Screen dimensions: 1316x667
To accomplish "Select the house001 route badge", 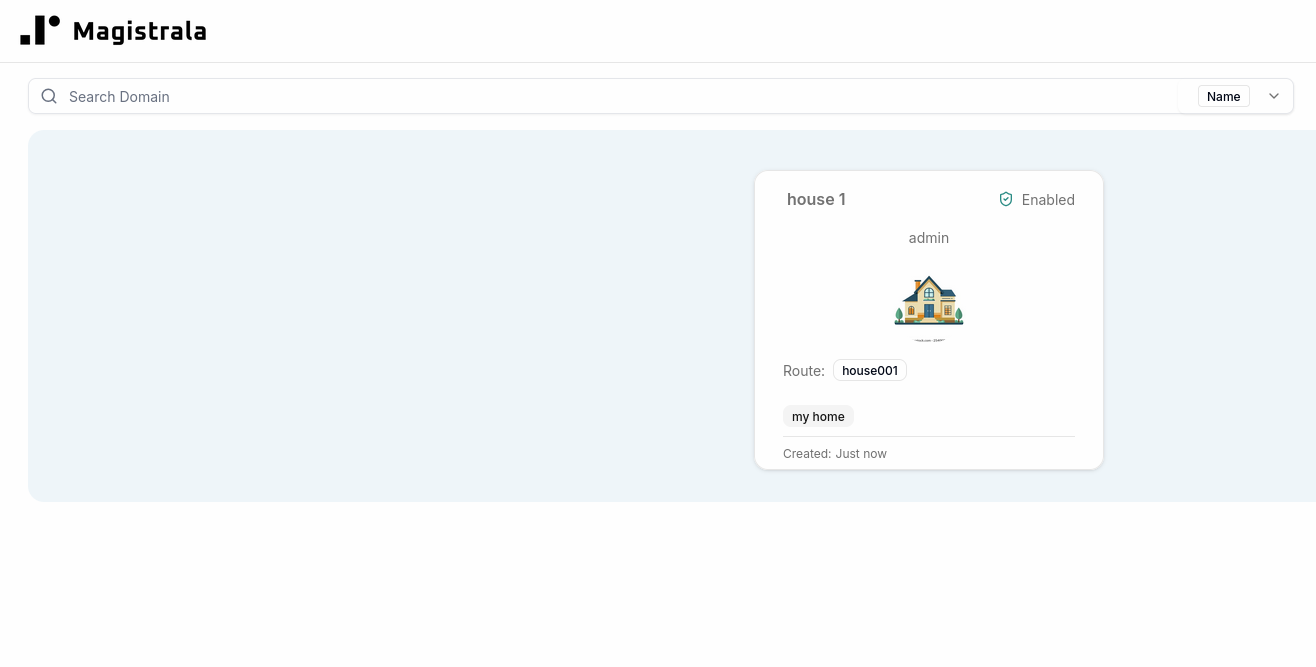I will tap(869, 370).
